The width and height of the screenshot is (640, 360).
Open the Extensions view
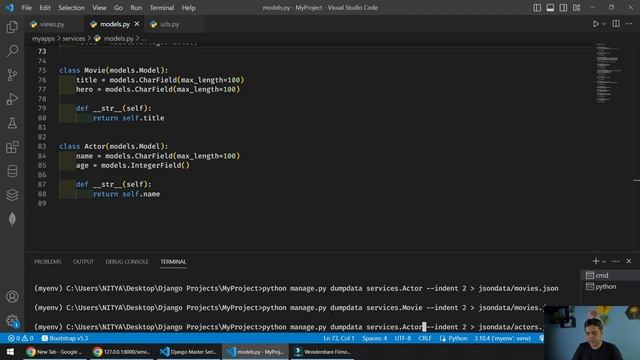[x=12, y=147]
